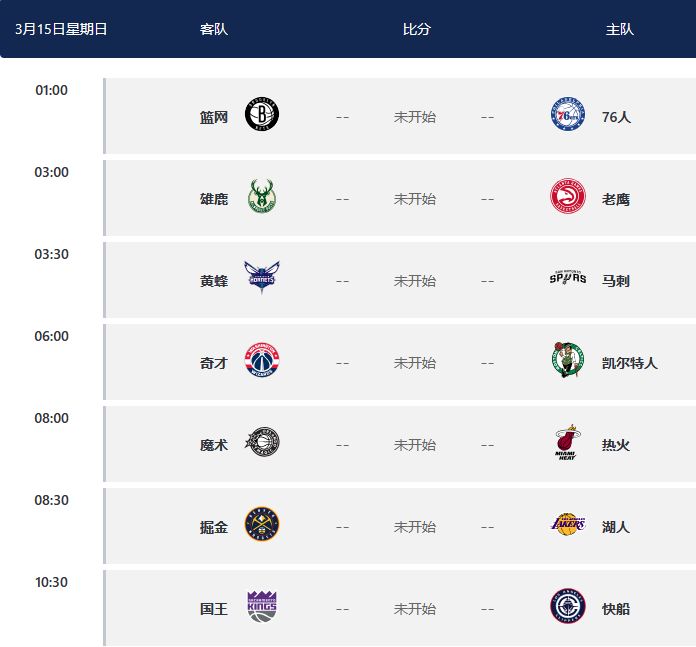Click the San Antonio Spurs logo
The width and height of the screenshot is (696, 647).
click(x=567, y=278)
